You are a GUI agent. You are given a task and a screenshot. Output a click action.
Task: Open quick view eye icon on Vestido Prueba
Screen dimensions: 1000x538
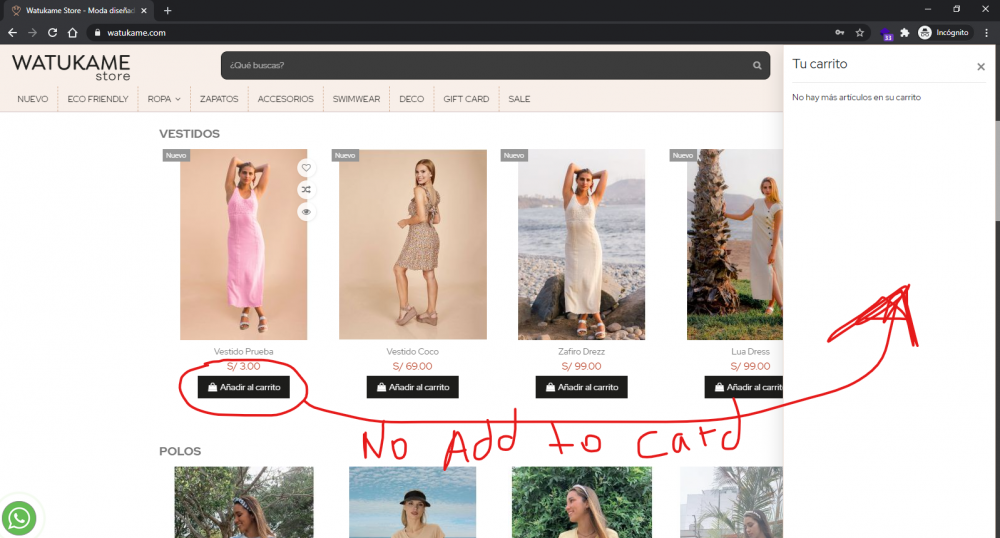pos(306,212)
